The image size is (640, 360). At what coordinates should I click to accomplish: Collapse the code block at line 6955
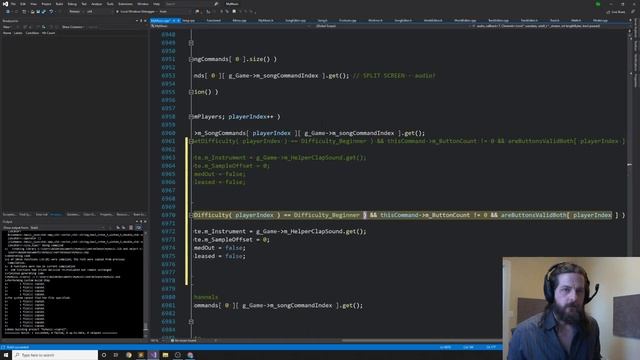click(x=191, y=92)
